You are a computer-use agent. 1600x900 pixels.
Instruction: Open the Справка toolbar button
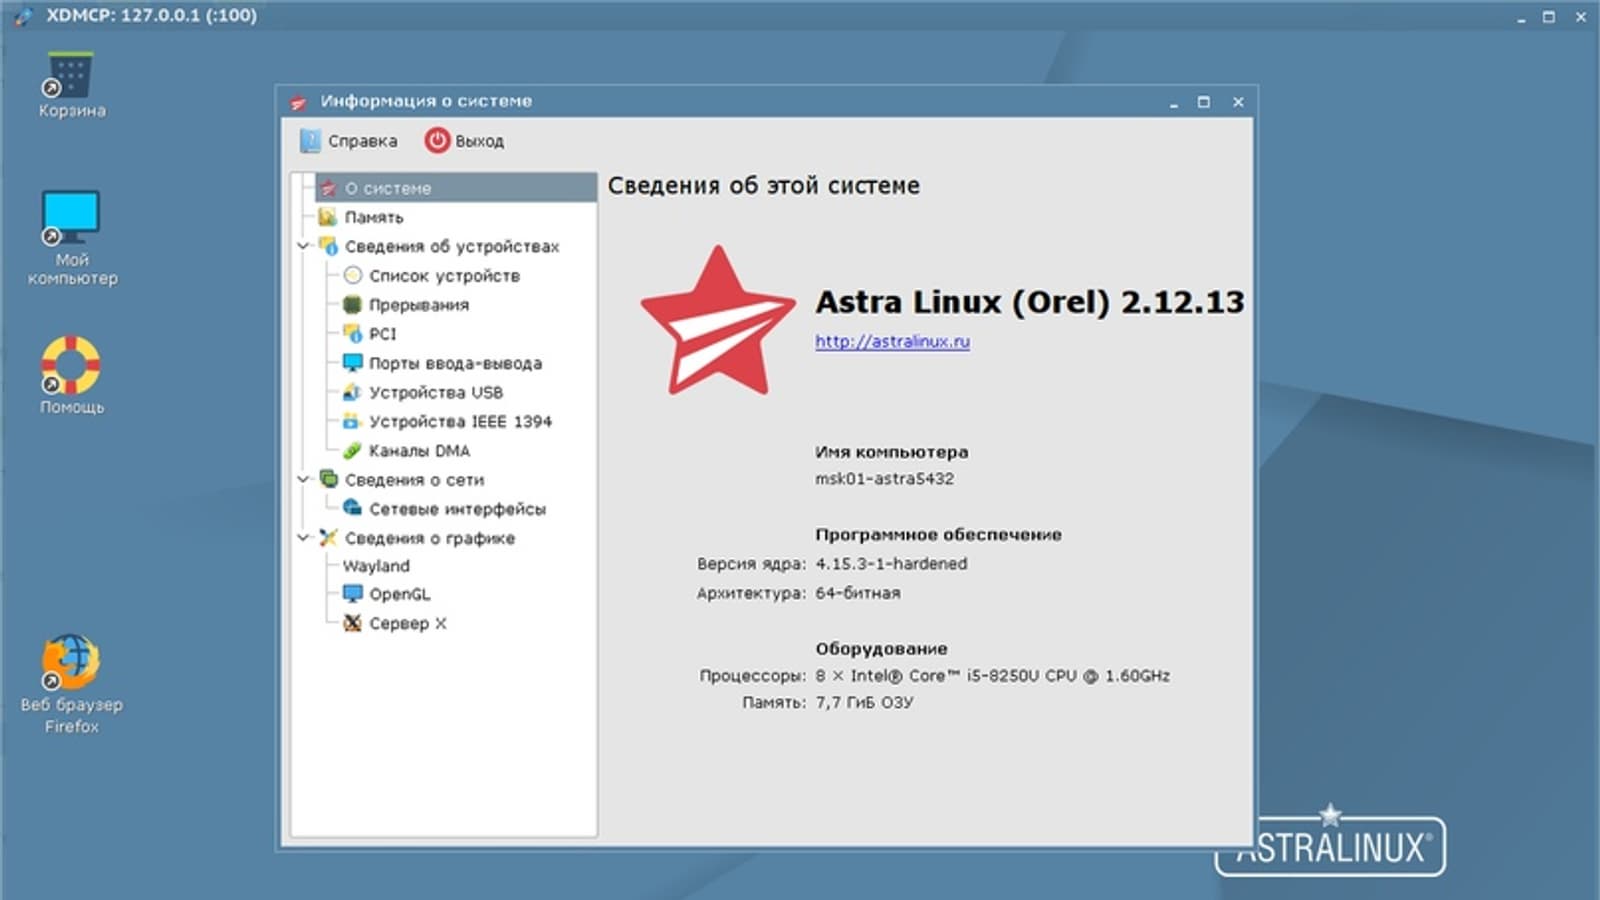pyautogui.click(x=348, y=141)
